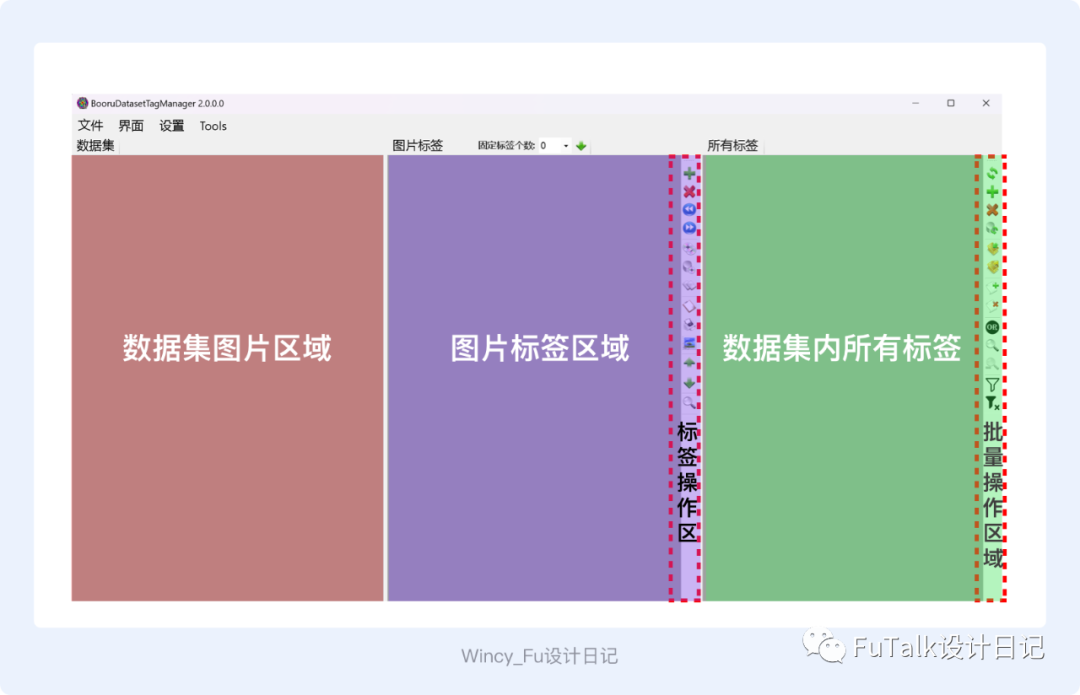Undo last tag edit with blue back arrows

[688, 208]
